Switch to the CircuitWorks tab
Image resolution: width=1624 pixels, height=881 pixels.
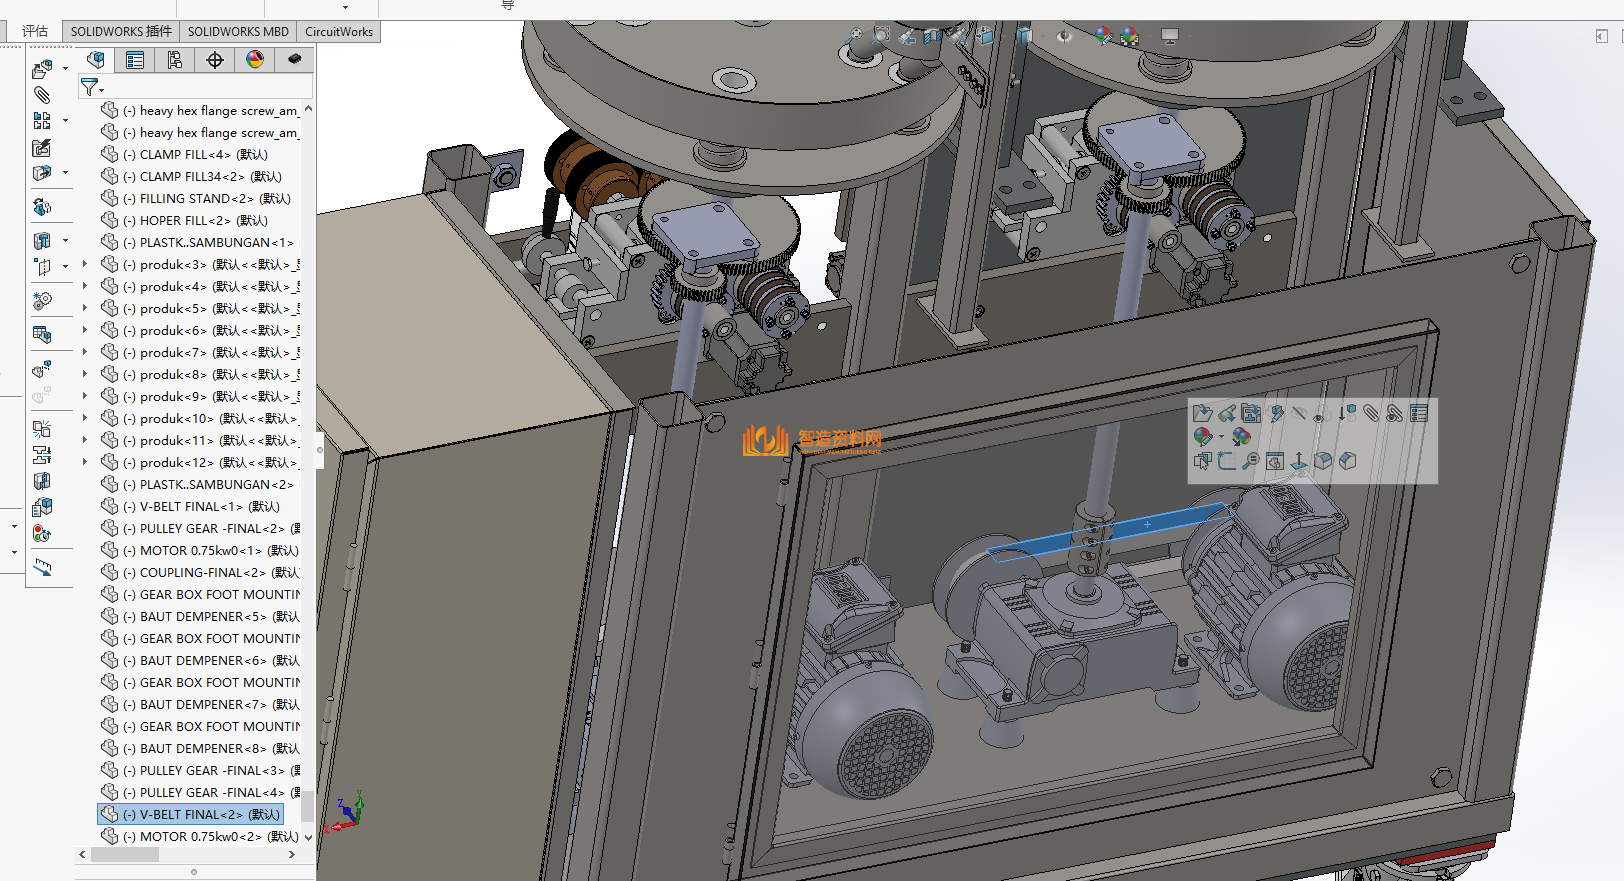(339, 31)
